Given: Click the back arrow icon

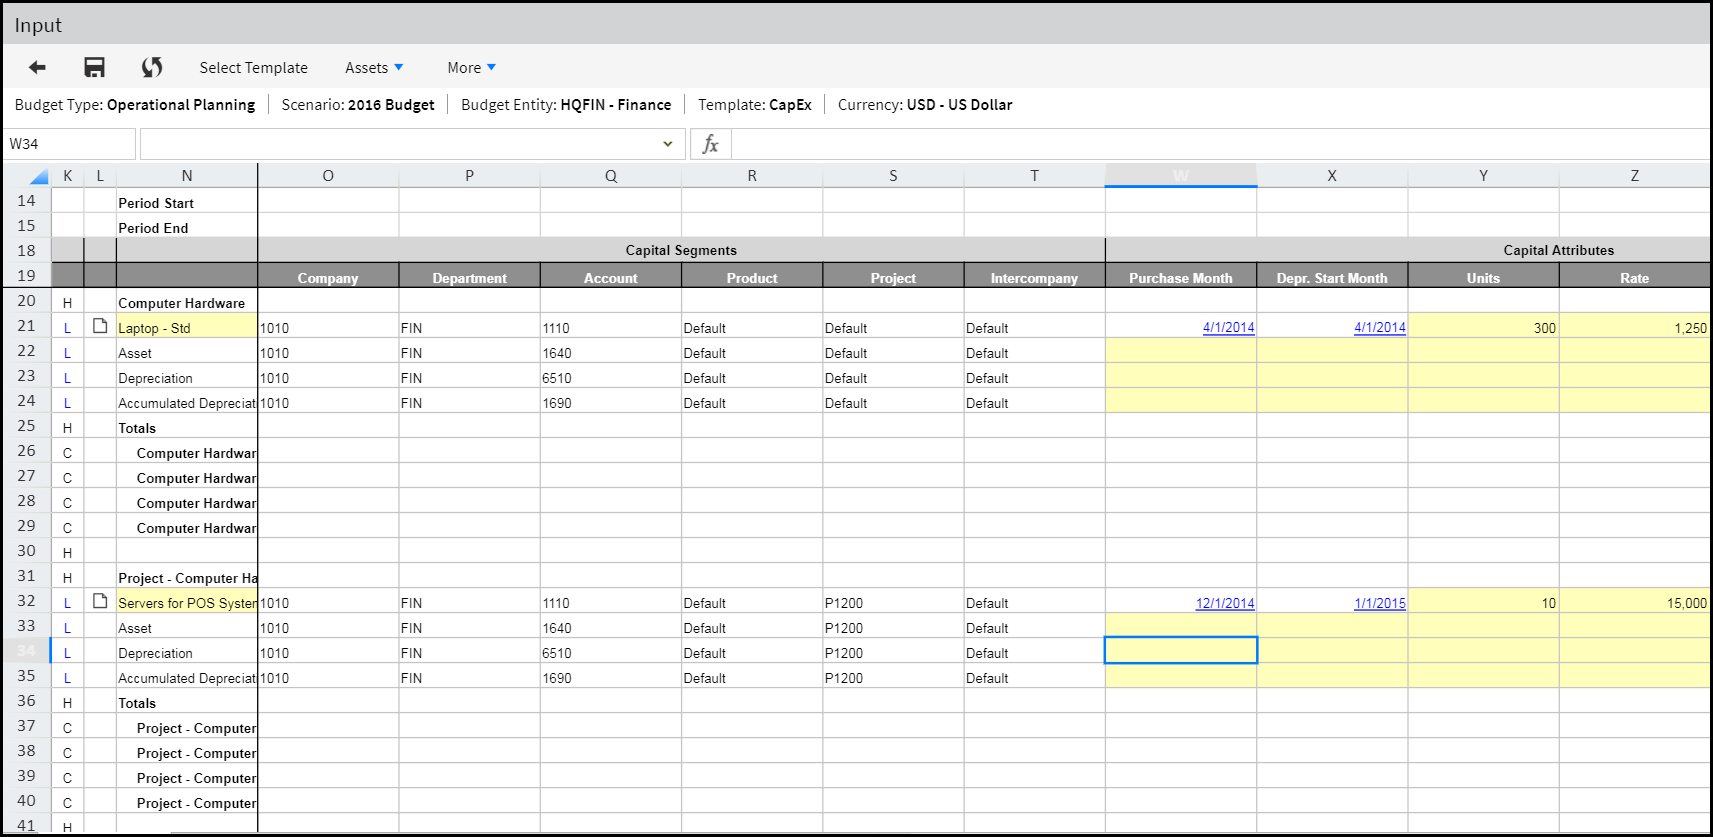Looking at the screenshot, I should pos(37,67).
